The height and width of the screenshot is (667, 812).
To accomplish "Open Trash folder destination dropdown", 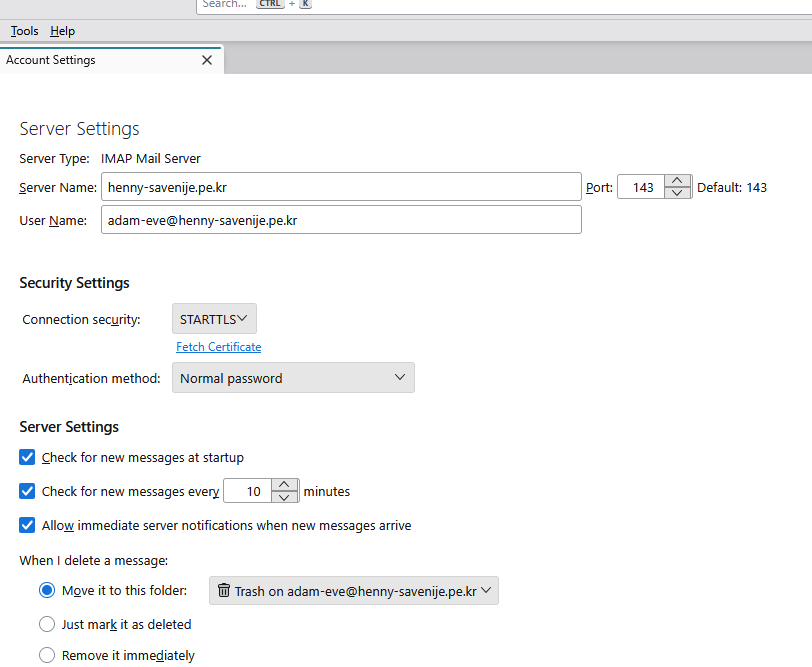I will pos(354,591).
